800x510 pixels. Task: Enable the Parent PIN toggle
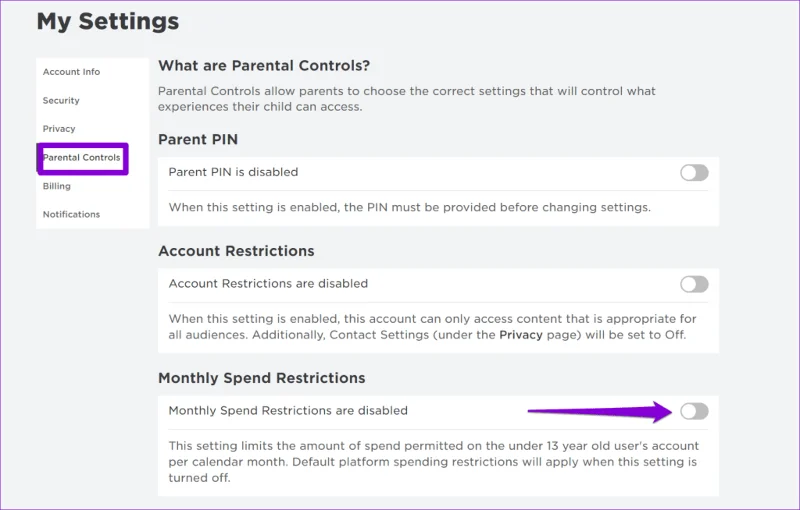tap(694, 173)
